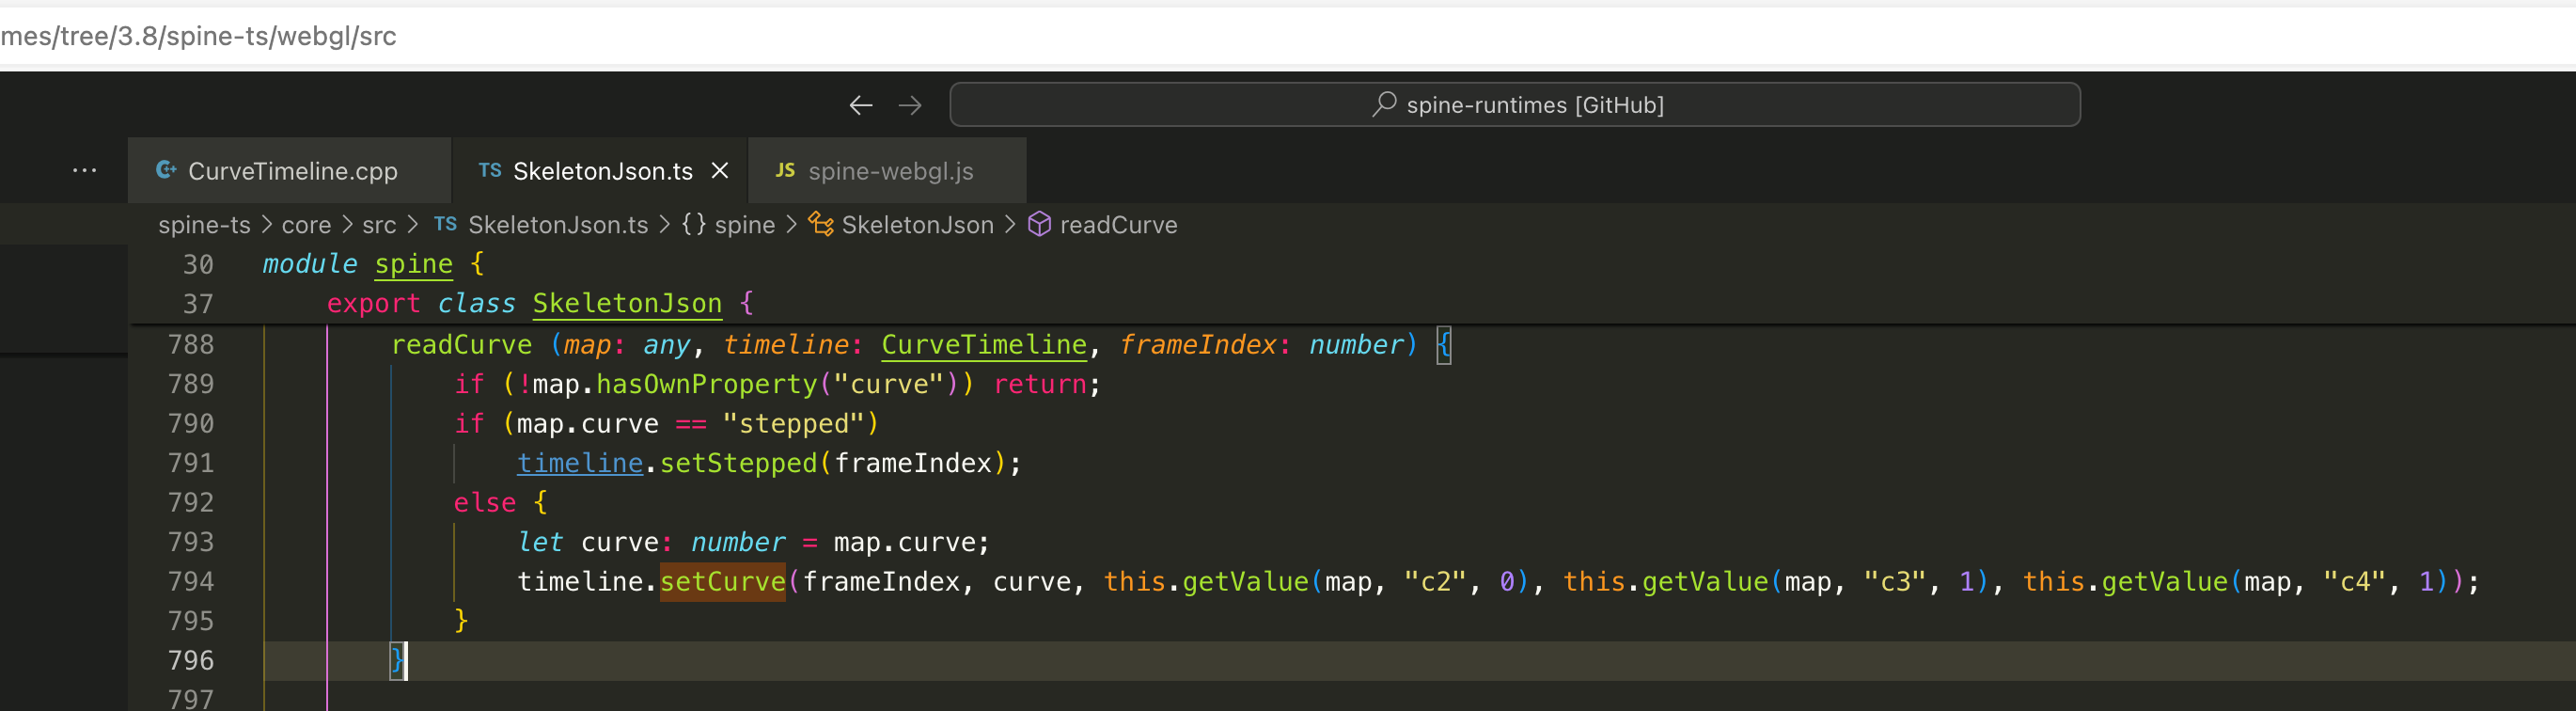Click the SkeletonJson class icon in breadcrumb
The width and height of the screenshot is (2576, 711).
(x=821, y=224)
